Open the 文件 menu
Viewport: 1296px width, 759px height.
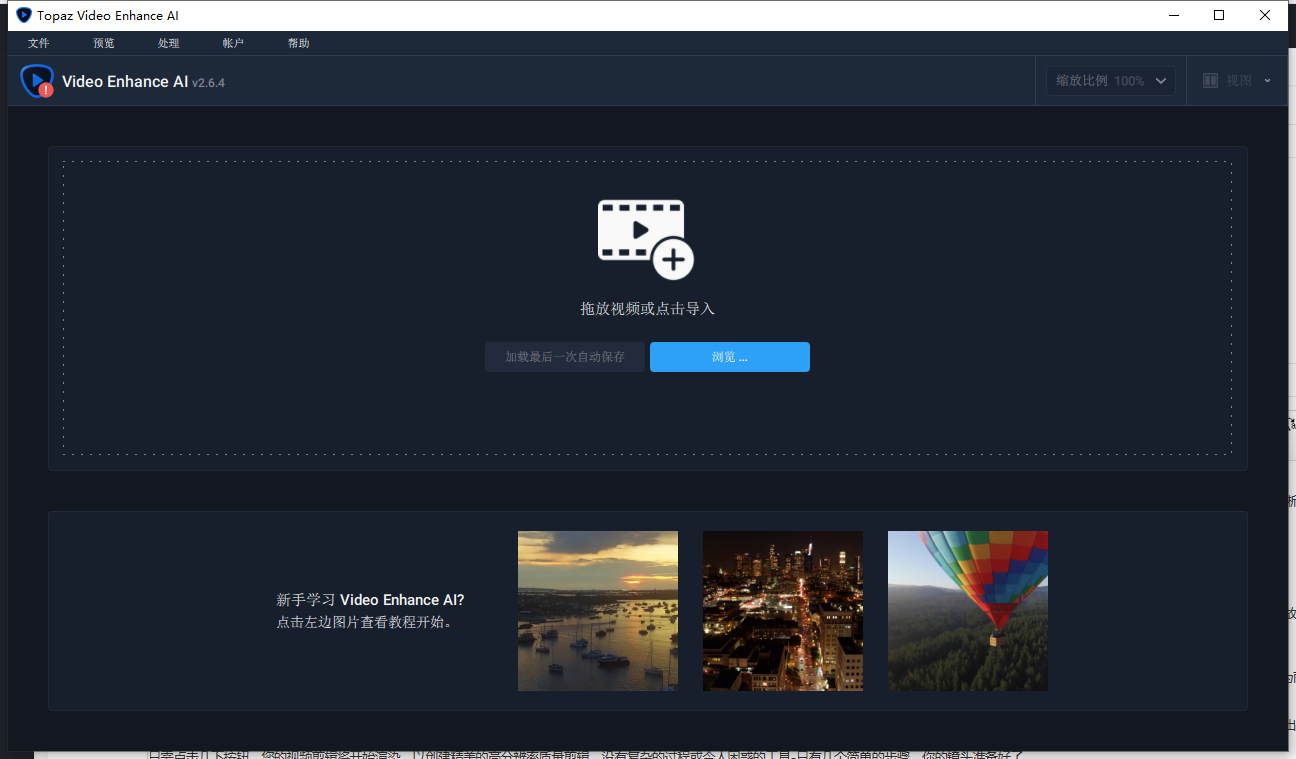coord(38,43)
